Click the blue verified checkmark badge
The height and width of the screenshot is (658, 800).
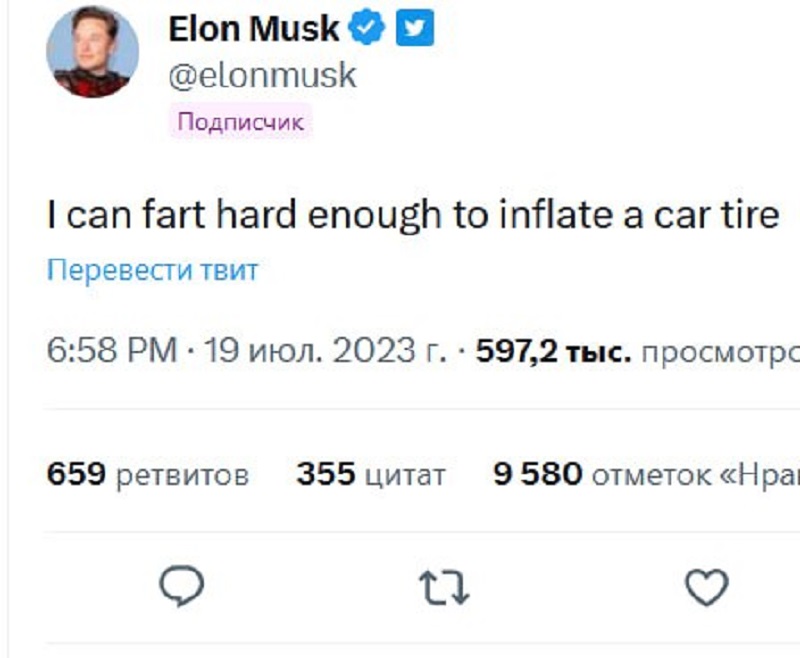pos(367,31)
